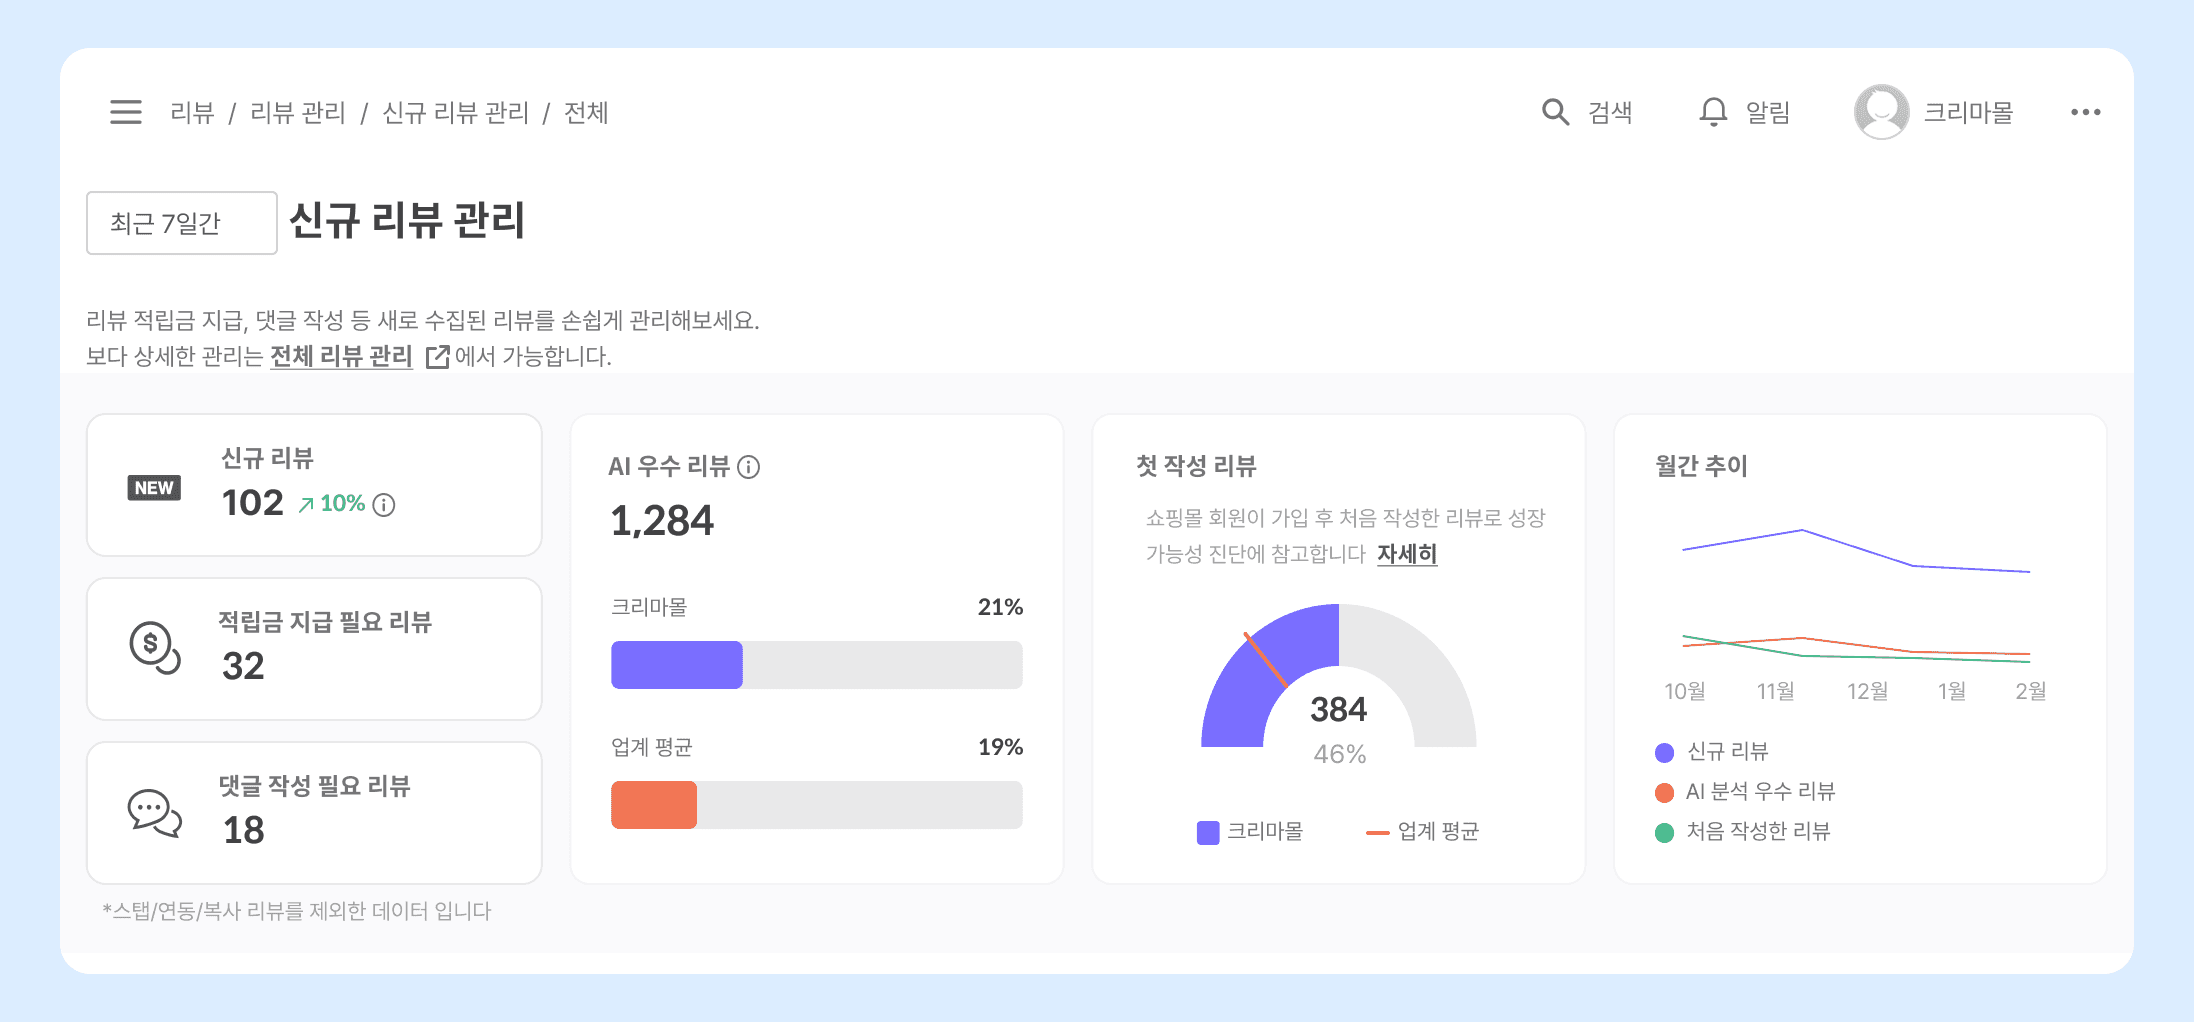Click the speech bubble icon on 댓글 작성 필요 리뷰
This screenshot has height=1022, width=2194.
tap(153, 812)
